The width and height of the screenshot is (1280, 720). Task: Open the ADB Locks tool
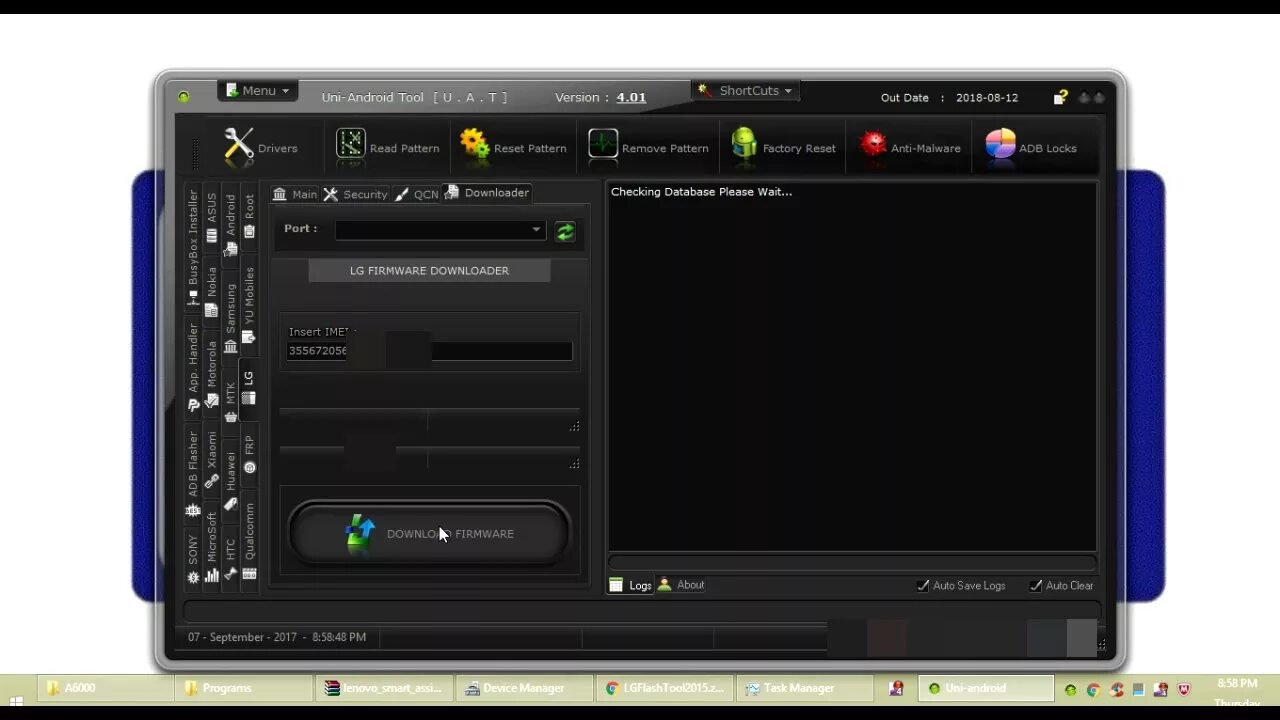point(1031,147)
